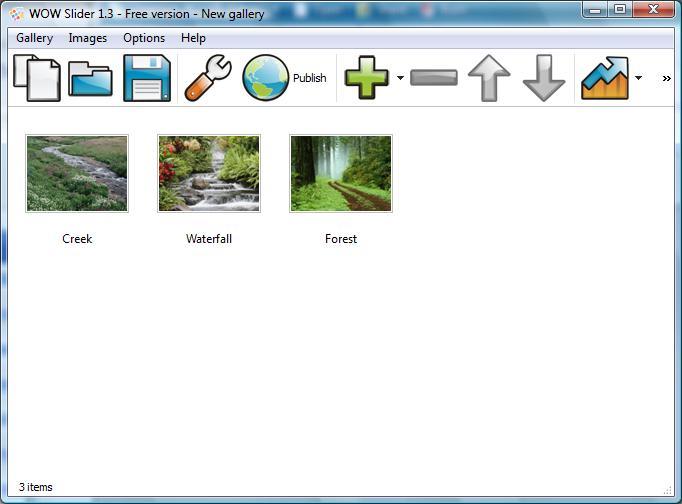Open the Help menu
This screenshot has height=504, width=682.
pyautogui.click(x=193, y=38)
